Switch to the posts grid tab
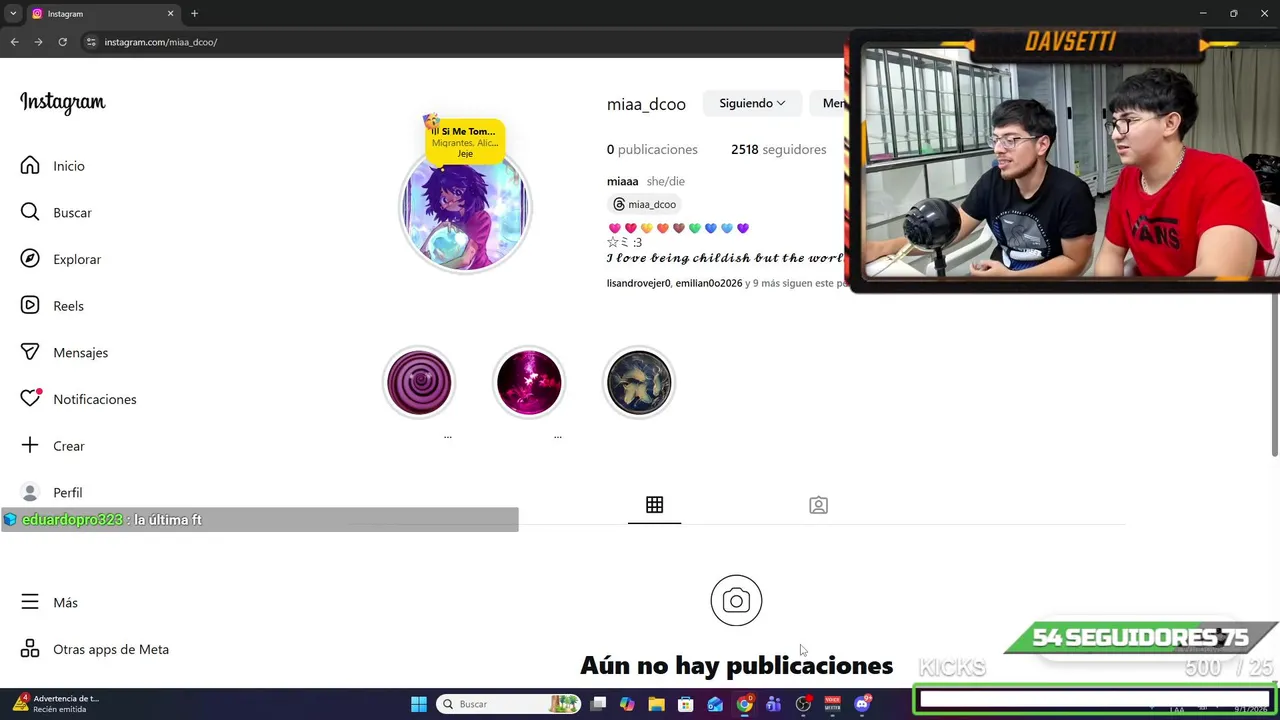The image size is (1280, 720). (654, 505)
